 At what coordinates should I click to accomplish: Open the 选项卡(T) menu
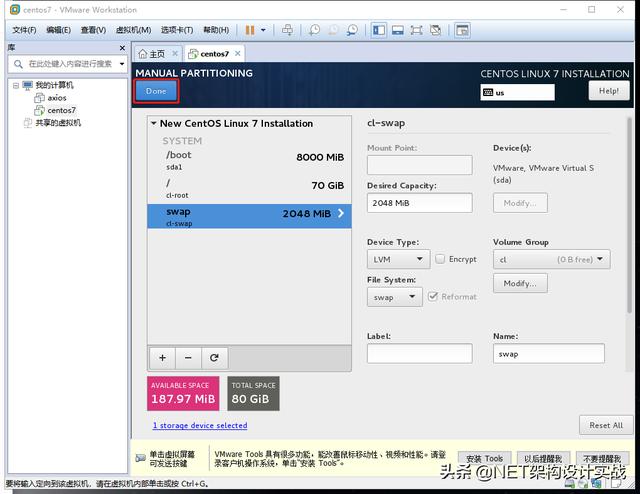pos(177,30)
